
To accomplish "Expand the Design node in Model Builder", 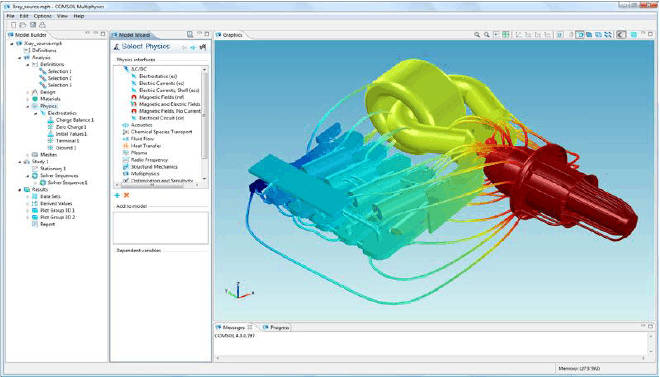I will pos(28,92).
